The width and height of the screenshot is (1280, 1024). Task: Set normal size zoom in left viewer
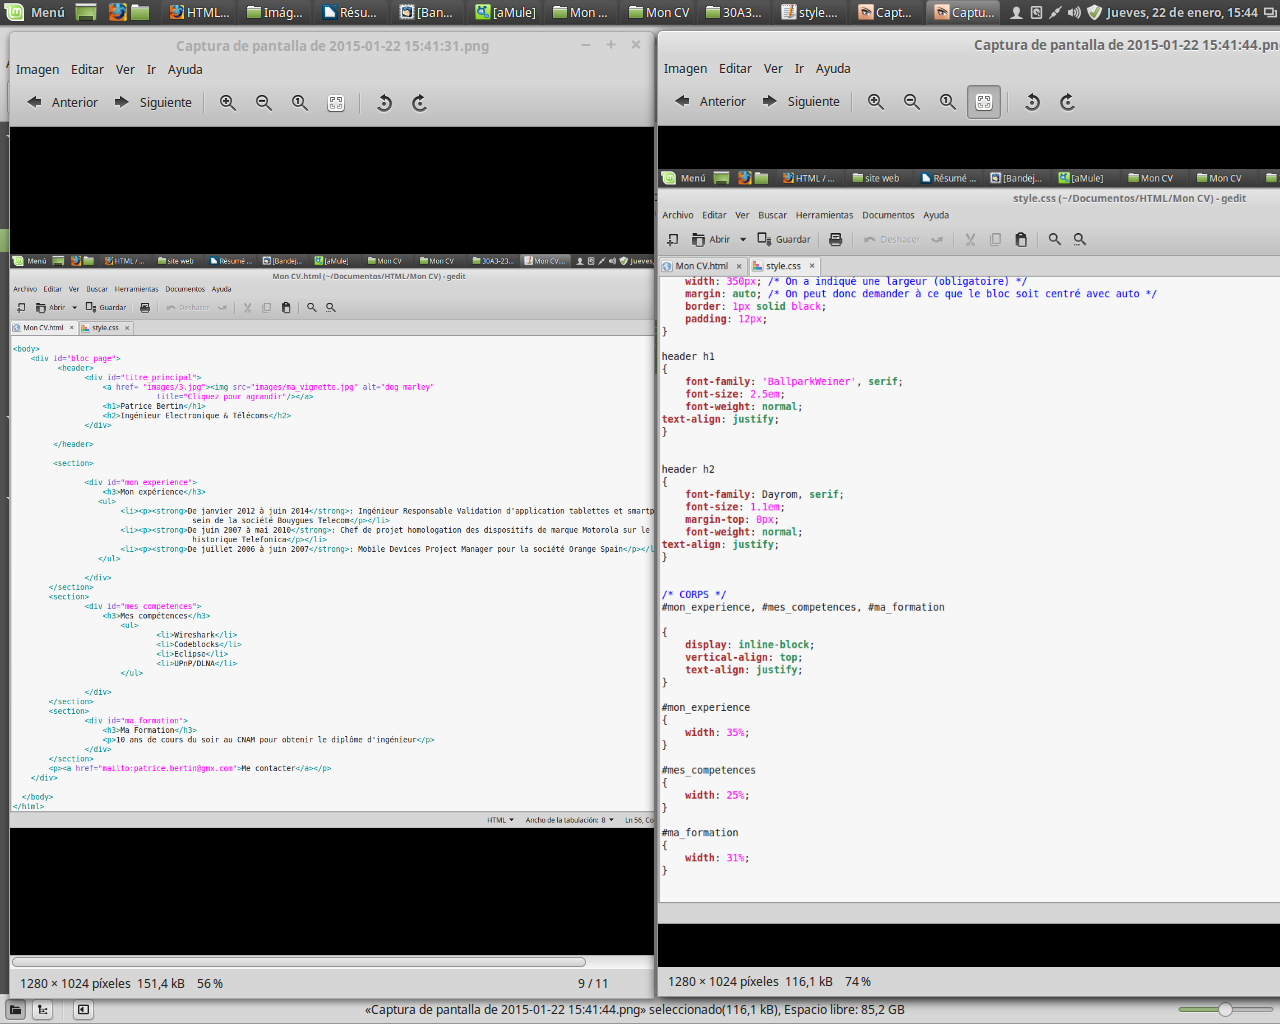300,103
